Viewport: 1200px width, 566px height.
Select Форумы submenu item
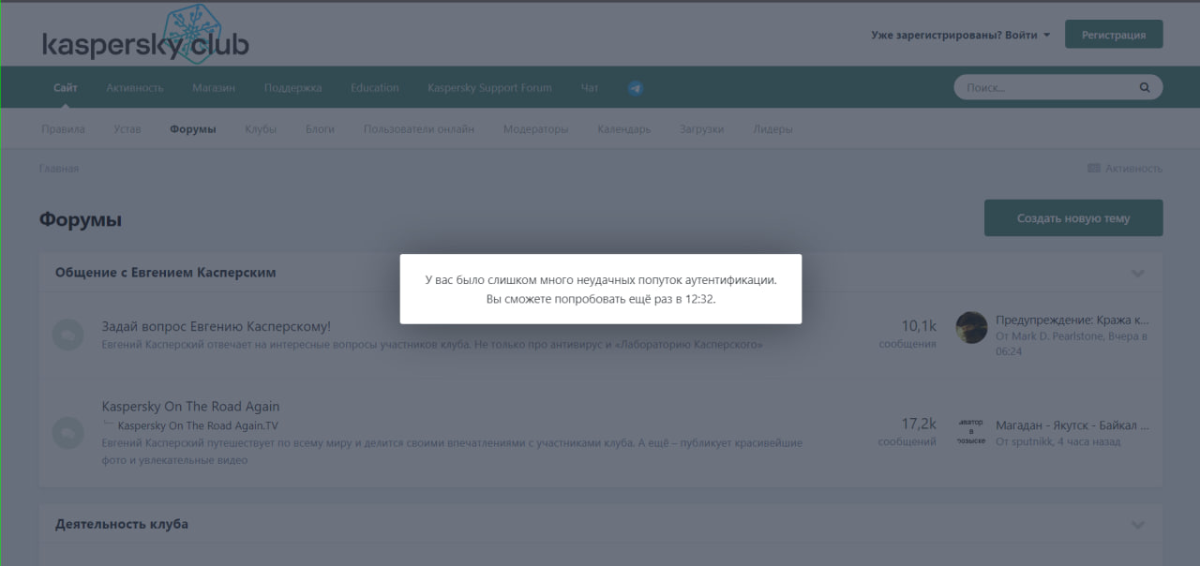(193, 129)
